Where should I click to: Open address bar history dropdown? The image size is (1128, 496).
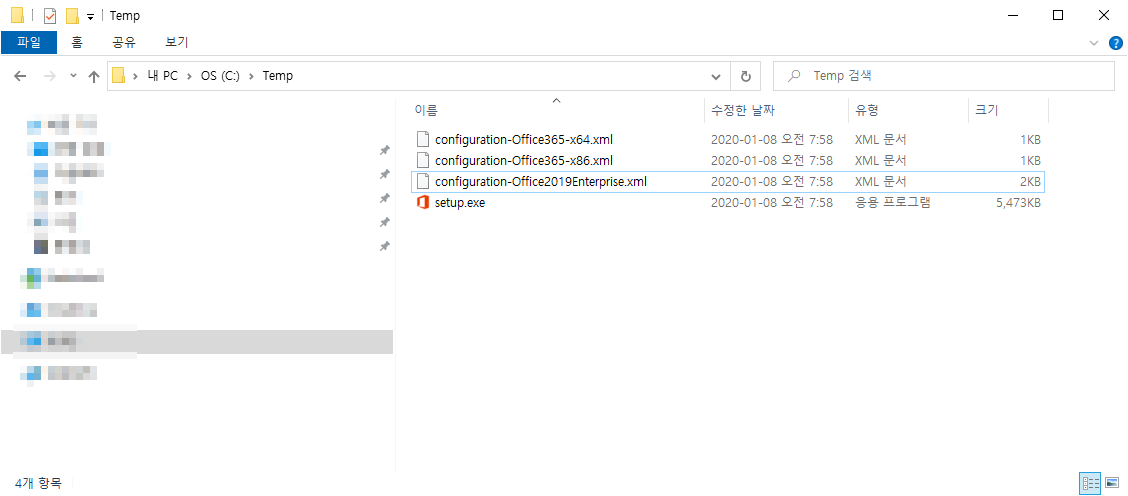point(716,76)
